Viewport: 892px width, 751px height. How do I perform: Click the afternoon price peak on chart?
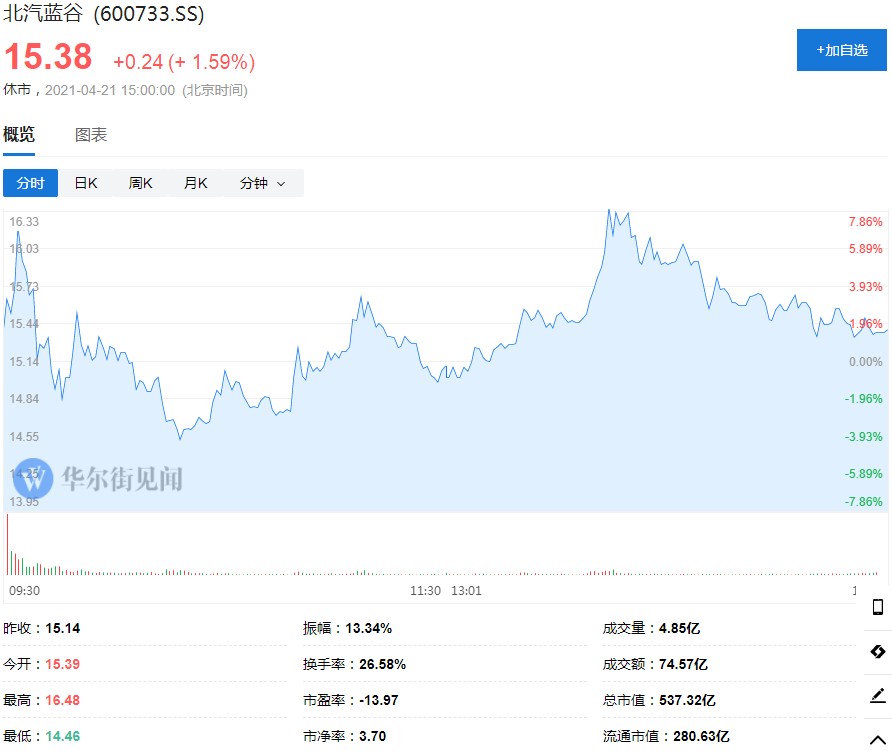(x=609, y=211)
